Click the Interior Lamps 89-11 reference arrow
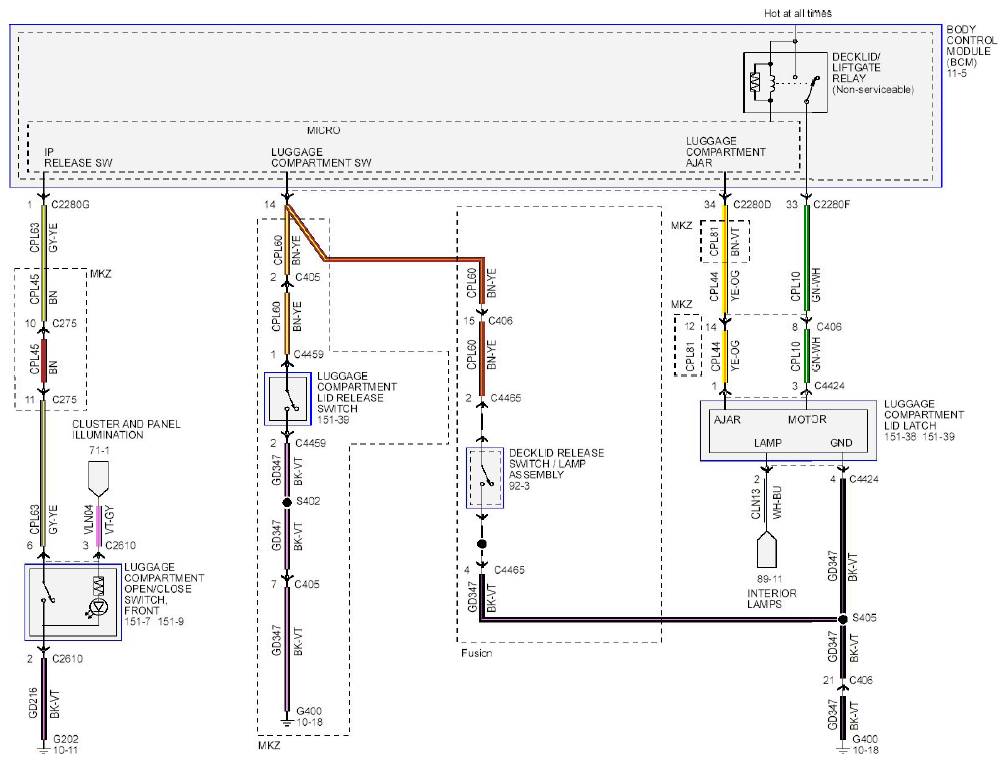This screenshot has width=1007, height=763. (x=766, y=550)
